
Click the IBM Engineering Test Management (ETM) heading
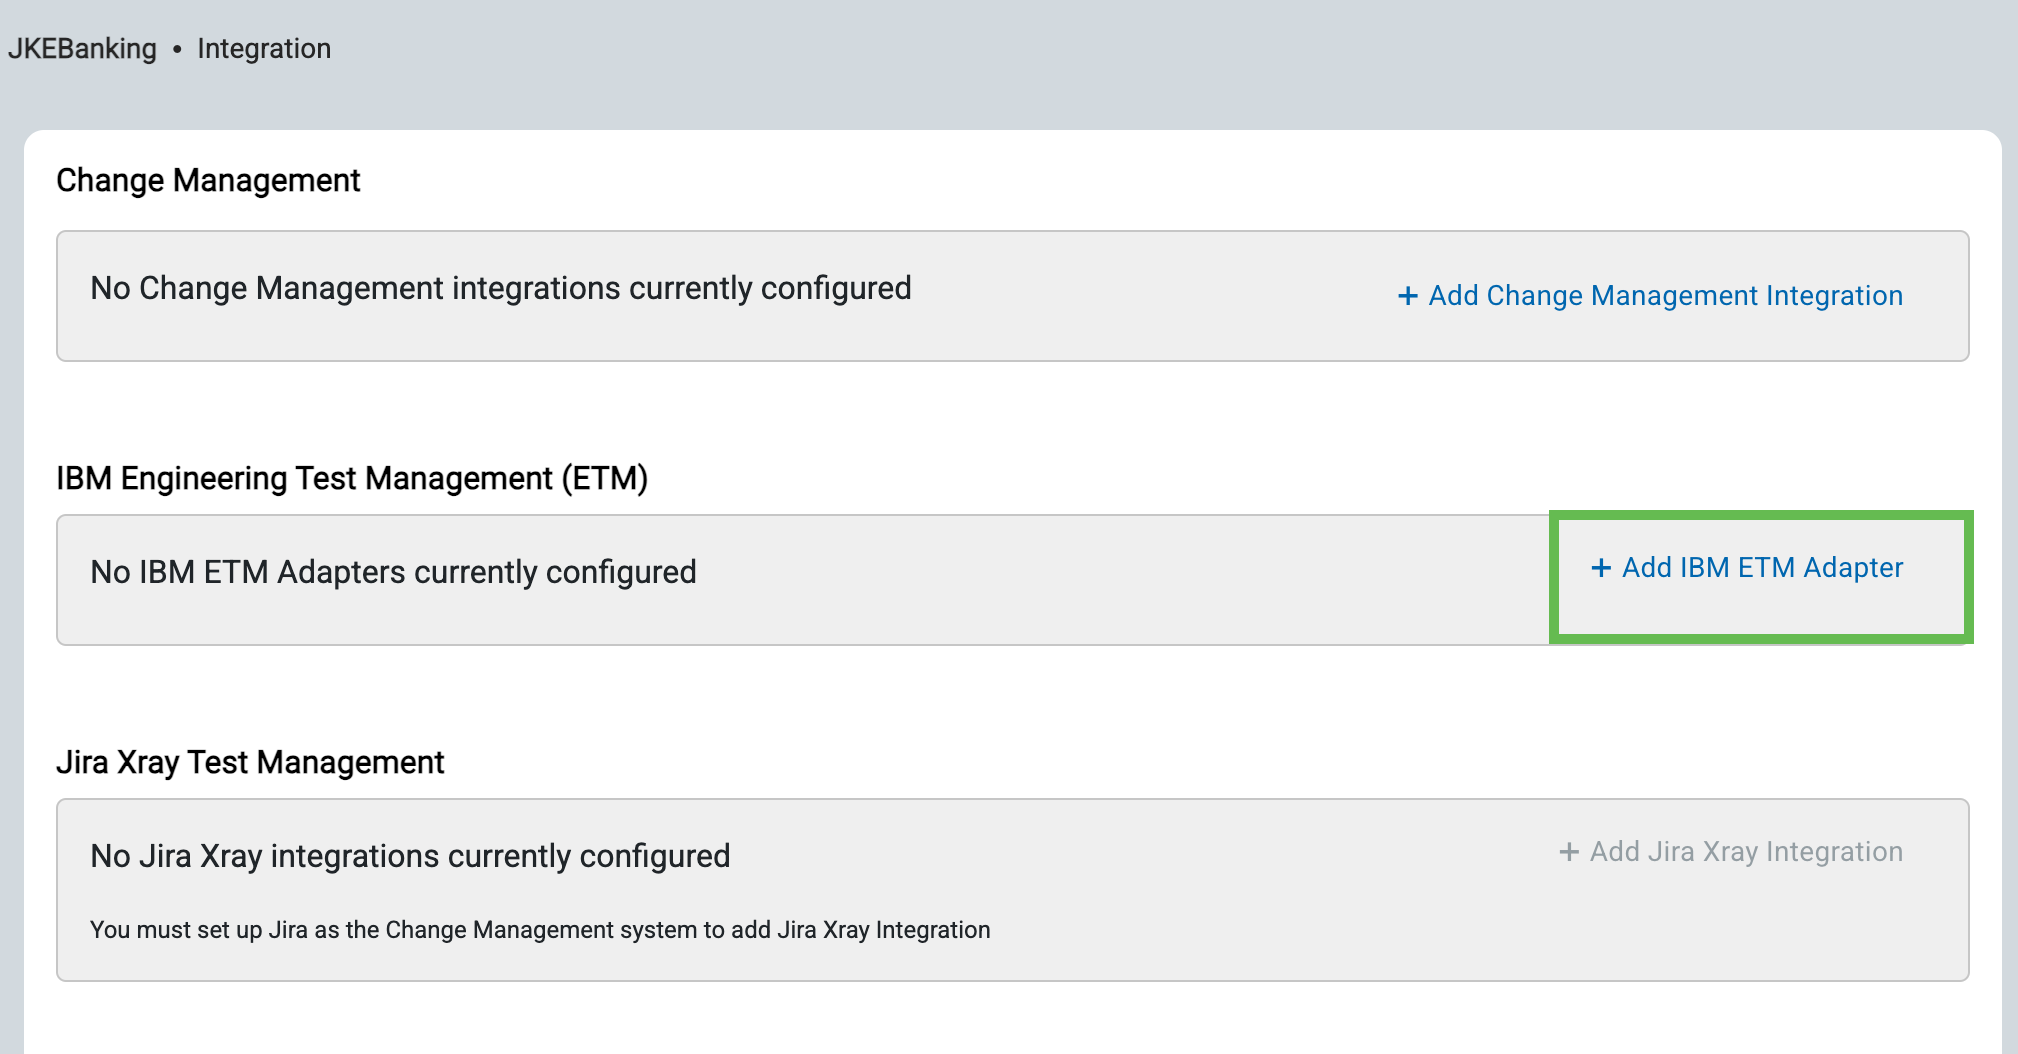pyautogui.click(x=352, y=478)
